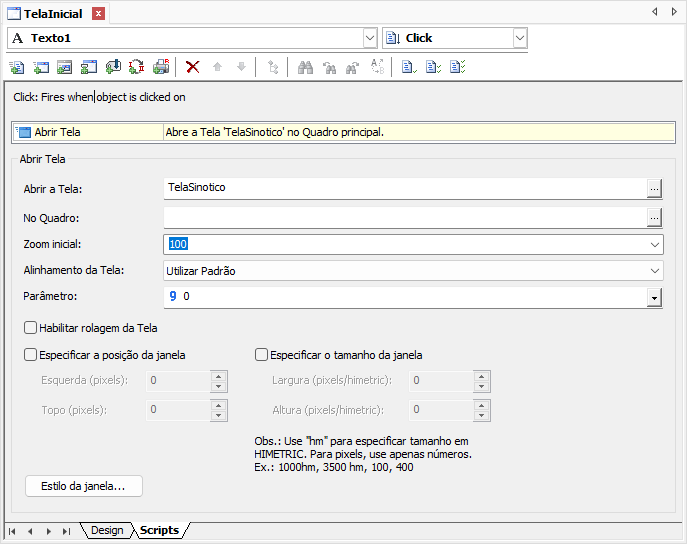Click the first script-picker icon in toolbar
This screenshot has height=544, width=687.
17,67
